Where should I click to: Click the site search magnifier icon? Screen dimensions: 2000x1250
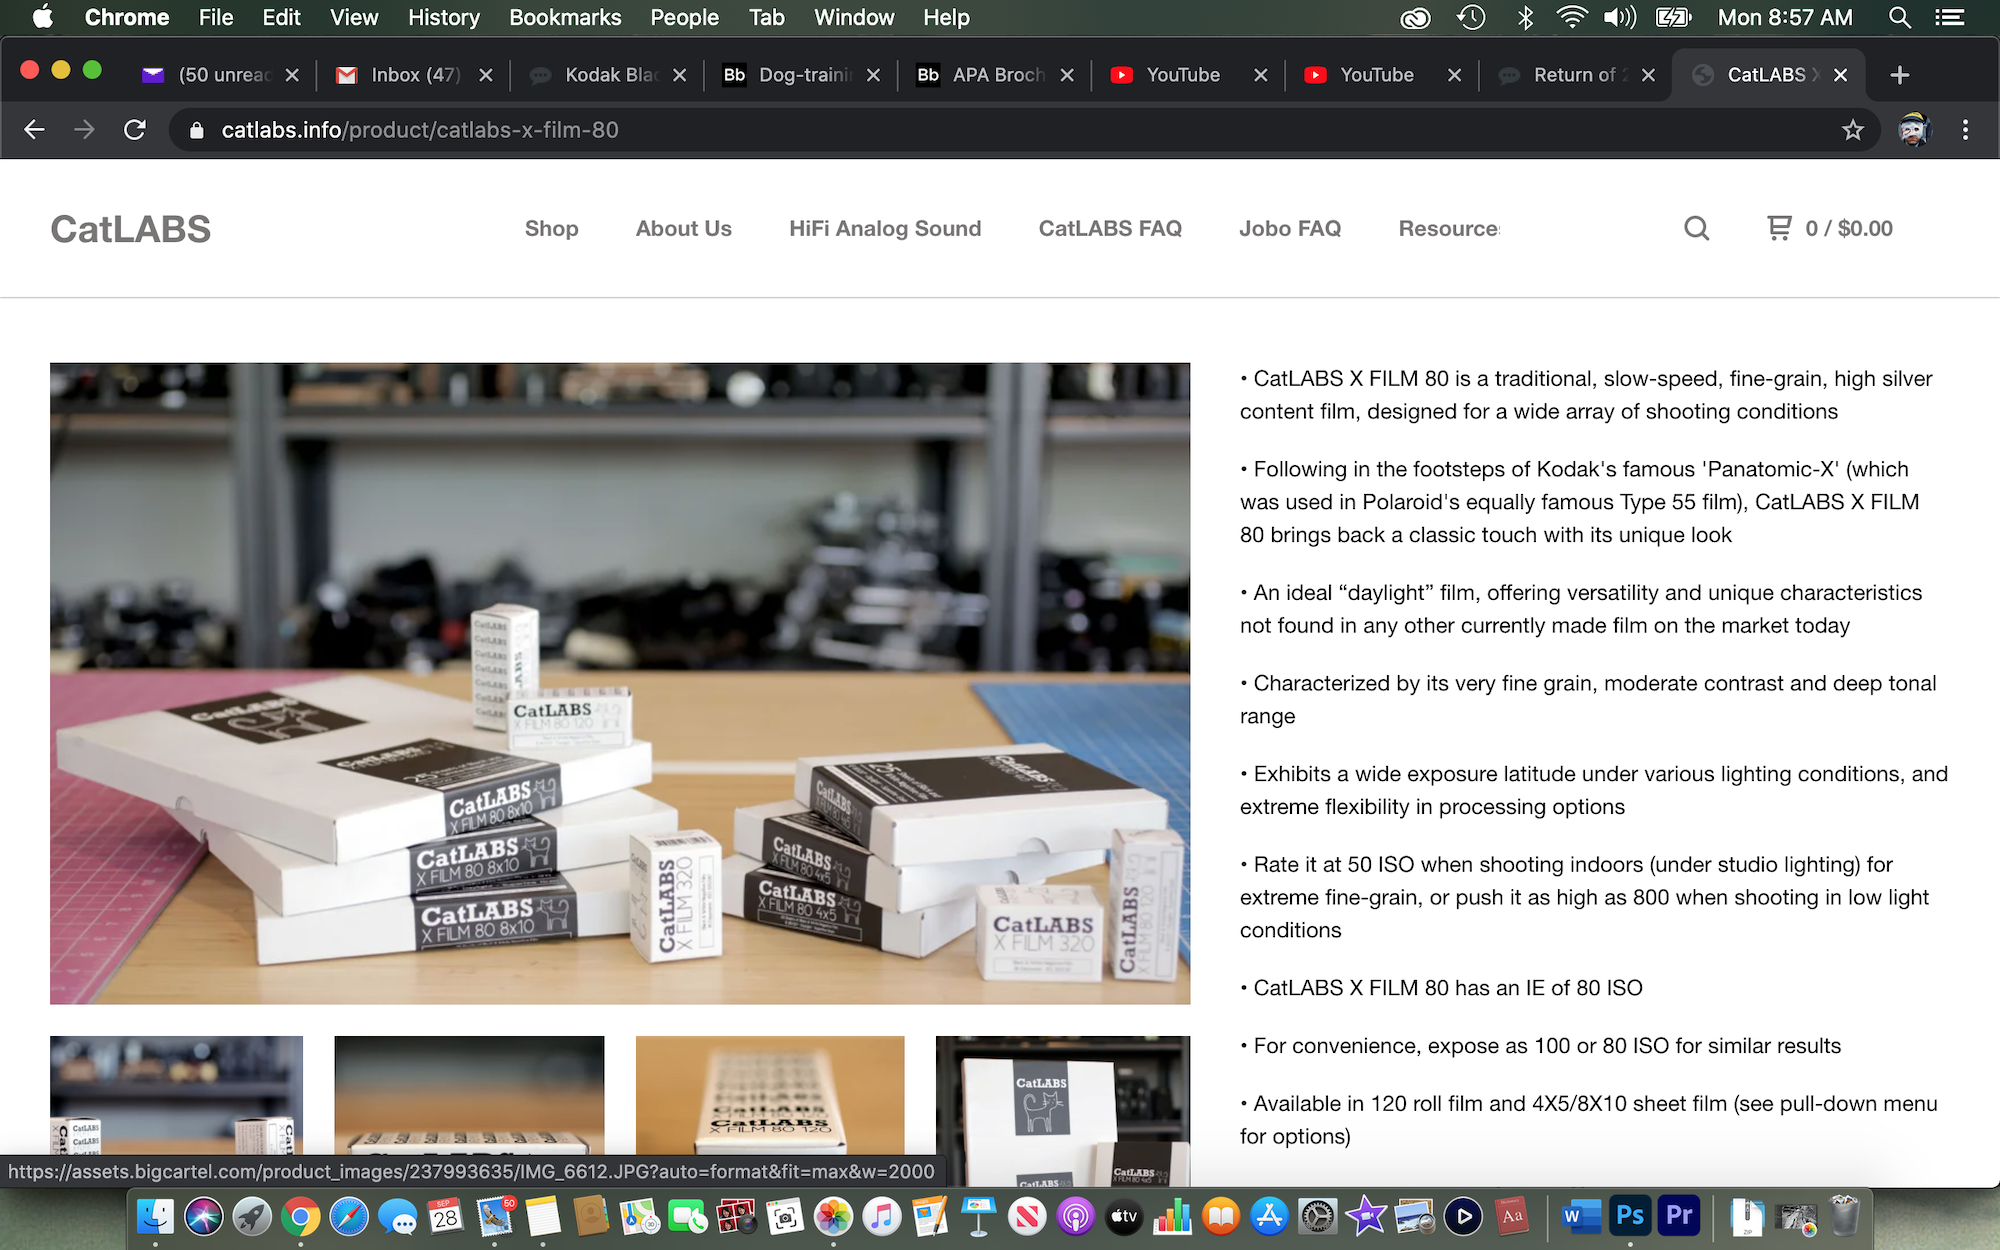tap(1696, 229)
